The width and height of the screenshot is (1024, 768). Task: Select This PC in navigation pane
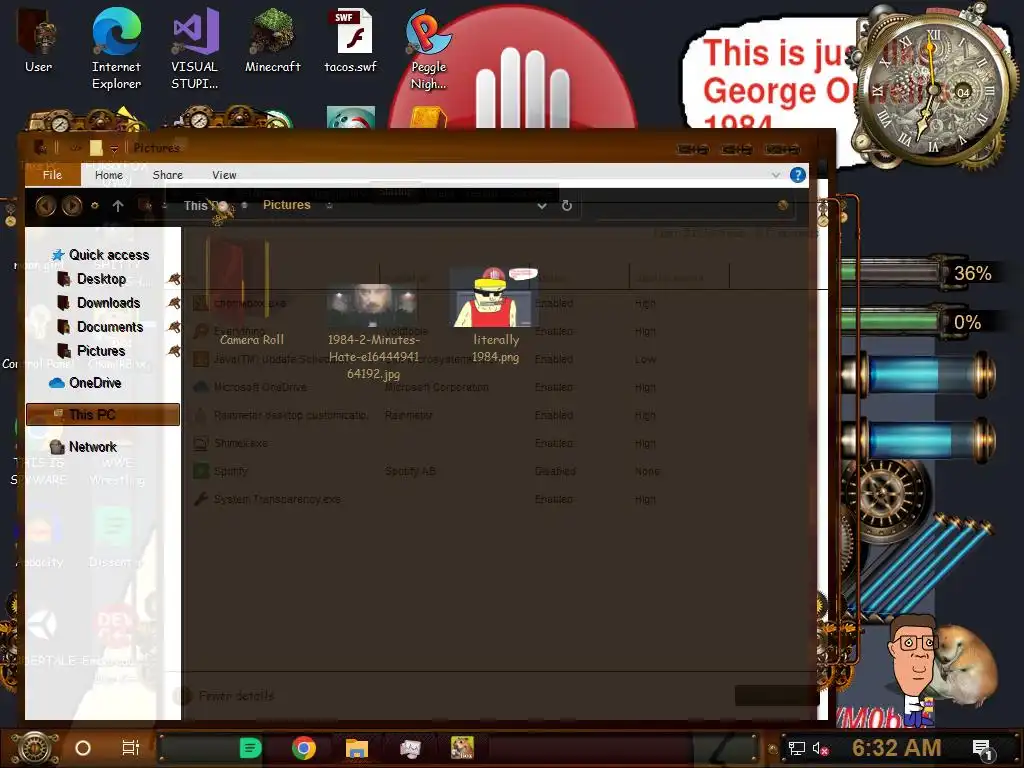(103, 415)
